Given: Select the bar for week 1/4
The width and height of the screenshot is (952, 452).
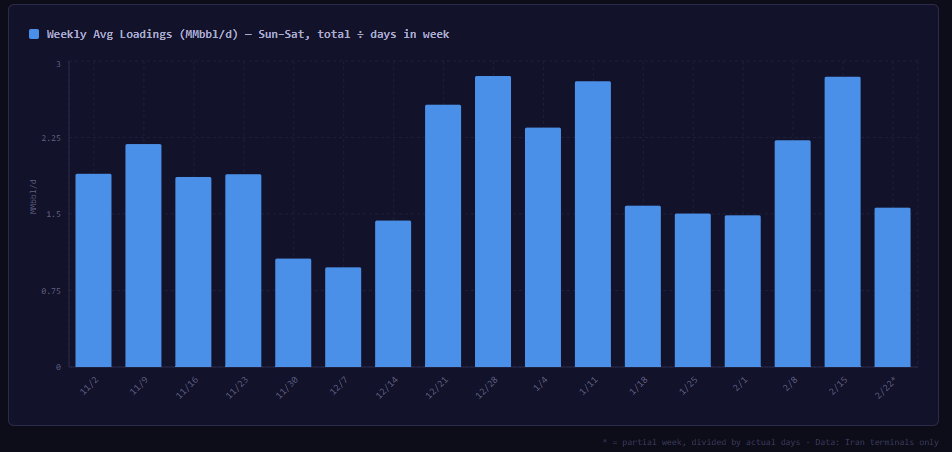Looking at the screenshot, I should pos(543,247).
